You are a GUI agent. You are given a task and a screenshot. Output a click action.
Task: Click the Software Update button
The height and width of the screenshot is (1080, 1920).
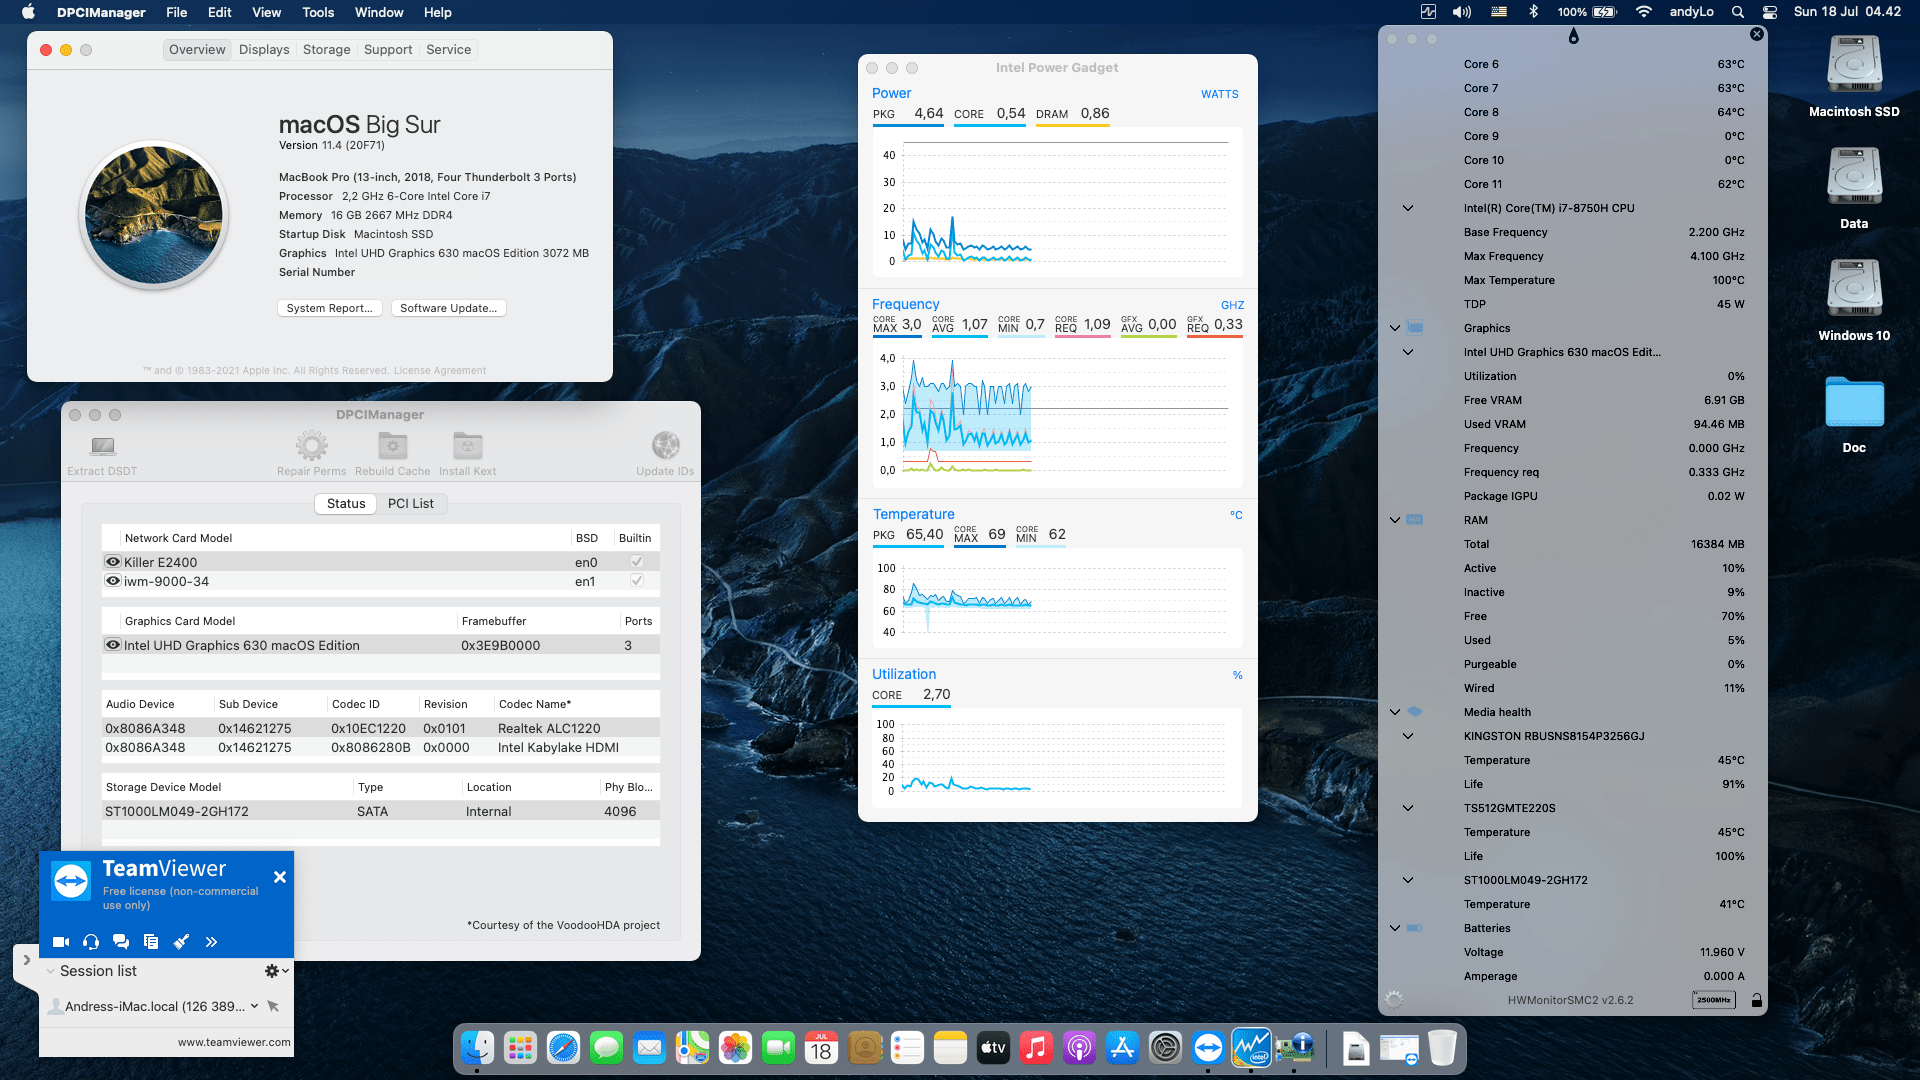pos(448,308)
